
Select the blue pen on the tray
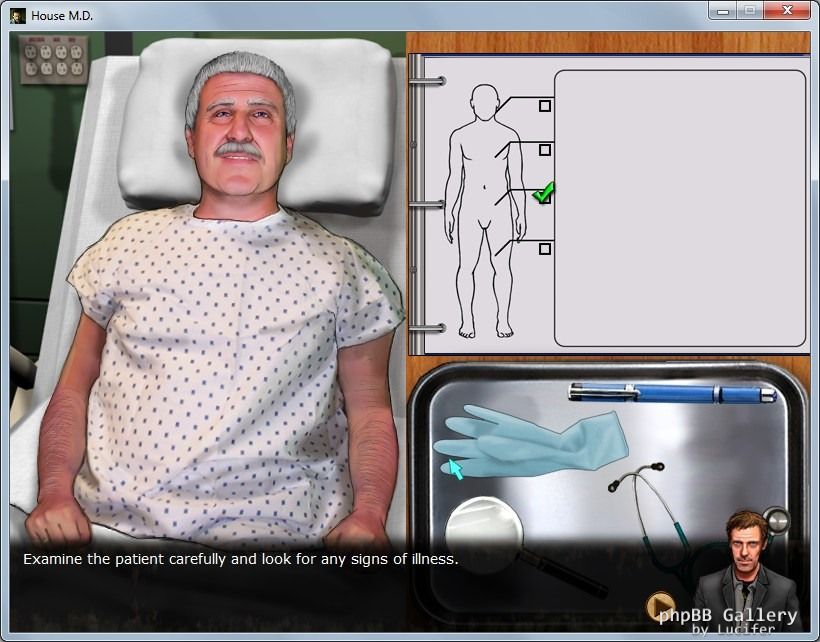[x=672, y=393]
